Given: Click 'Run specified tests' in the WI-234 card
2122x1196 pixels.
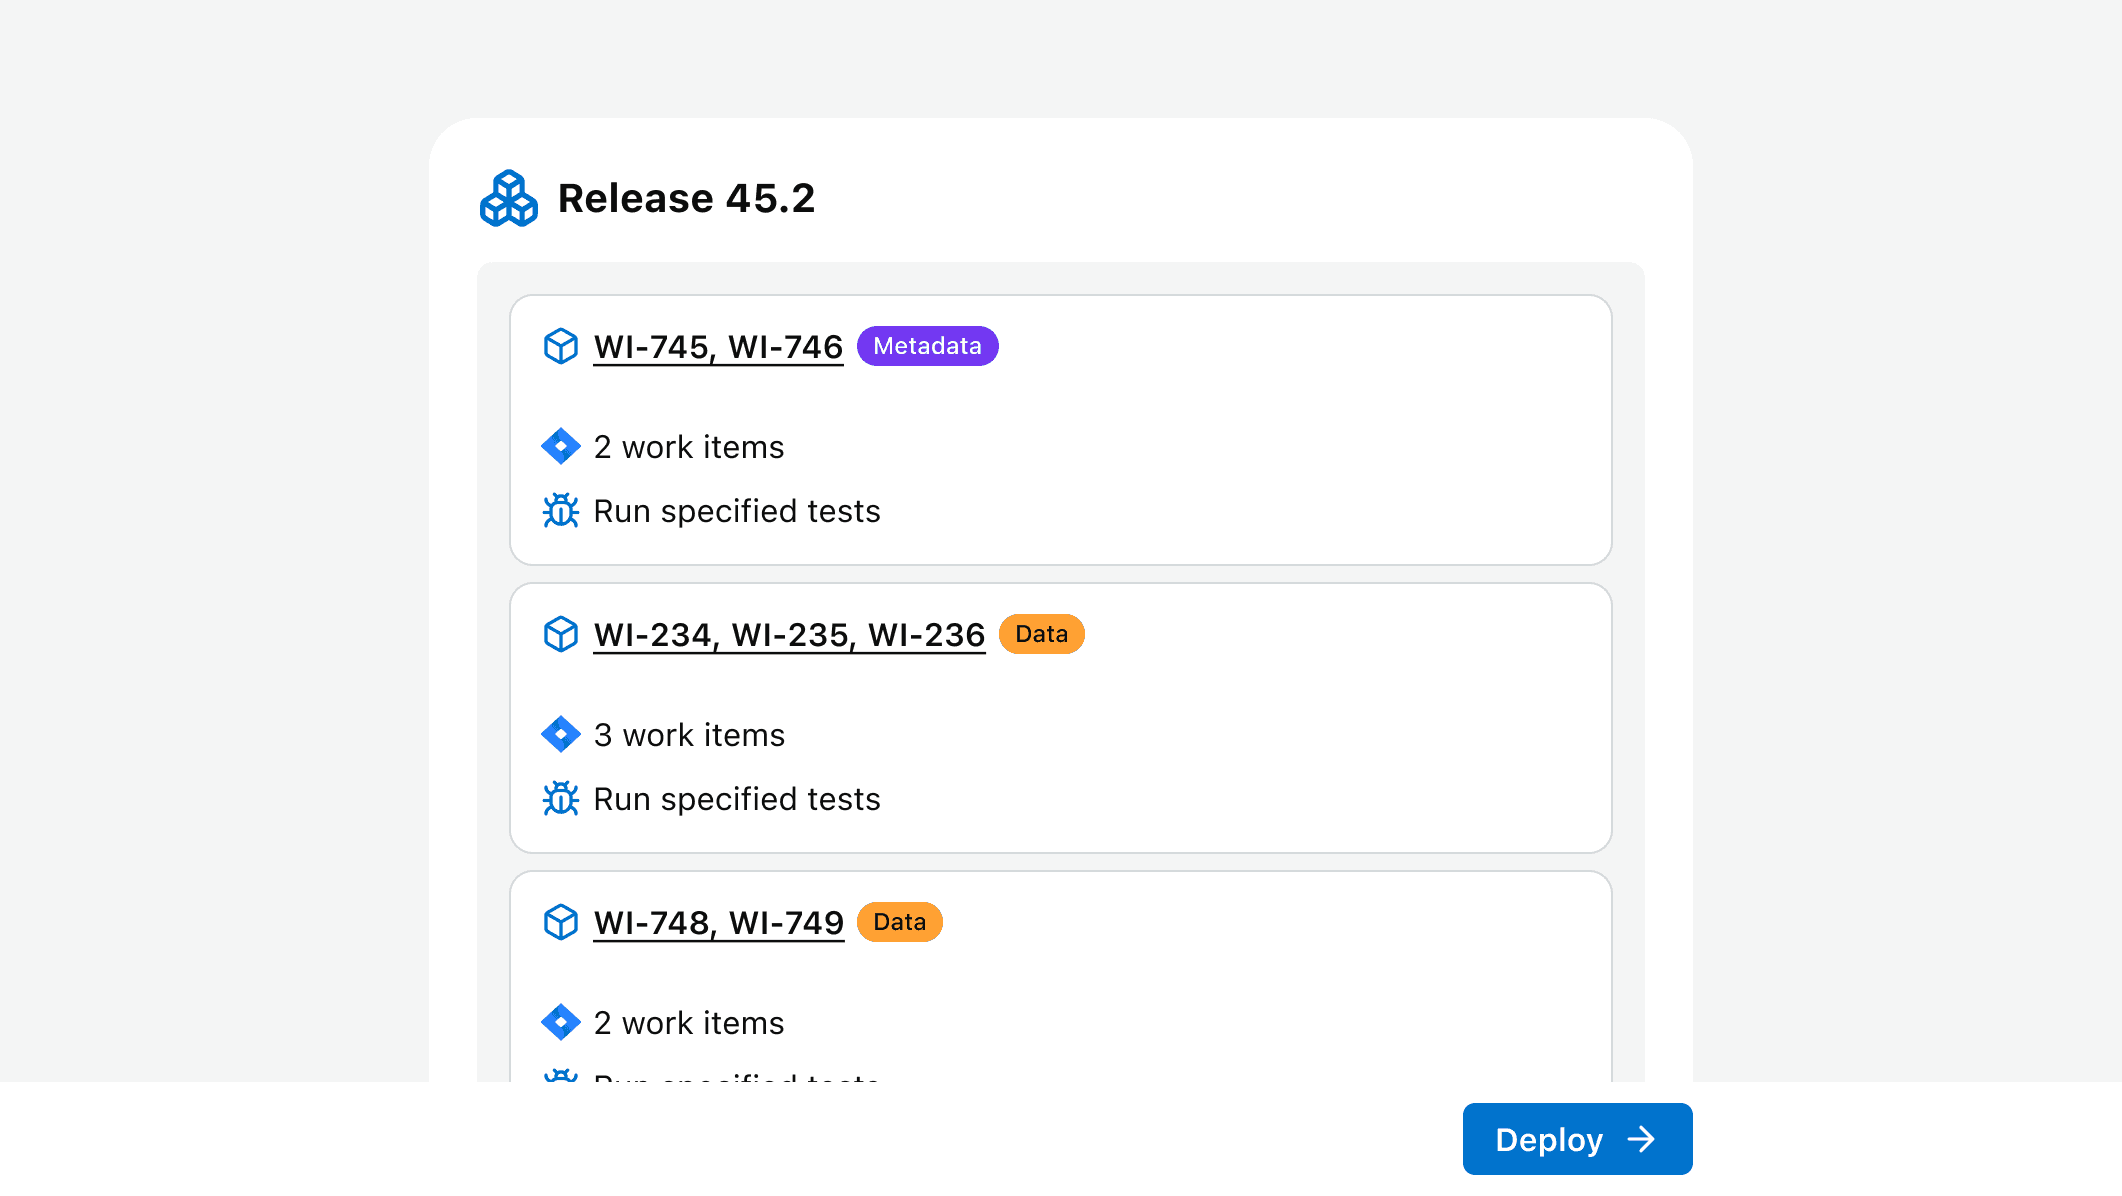Looking at the screenshot, I should pos(736,799).
